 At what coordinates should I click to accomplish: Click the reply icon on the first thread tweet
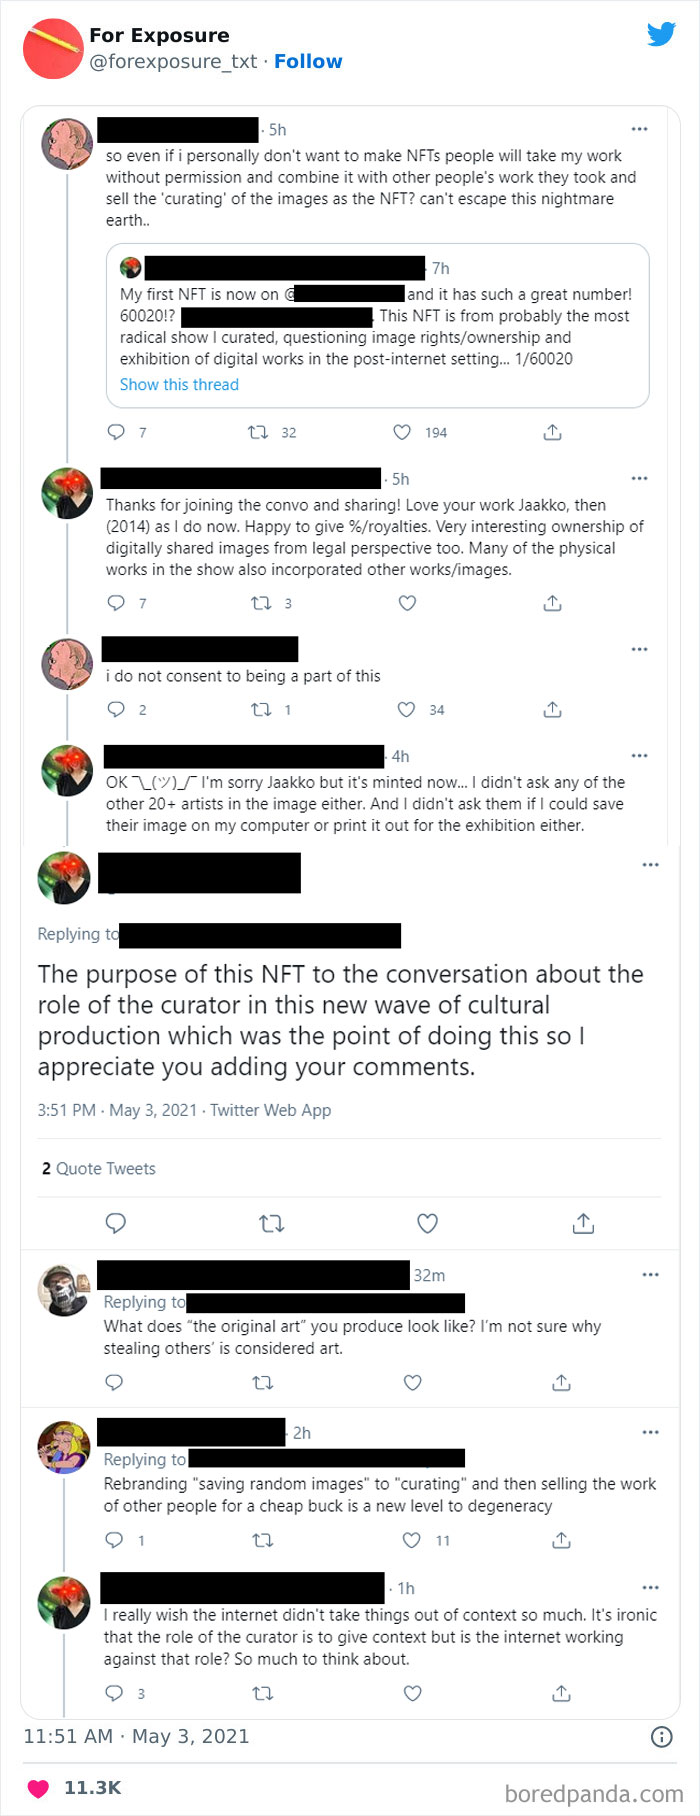coord(117,432)
